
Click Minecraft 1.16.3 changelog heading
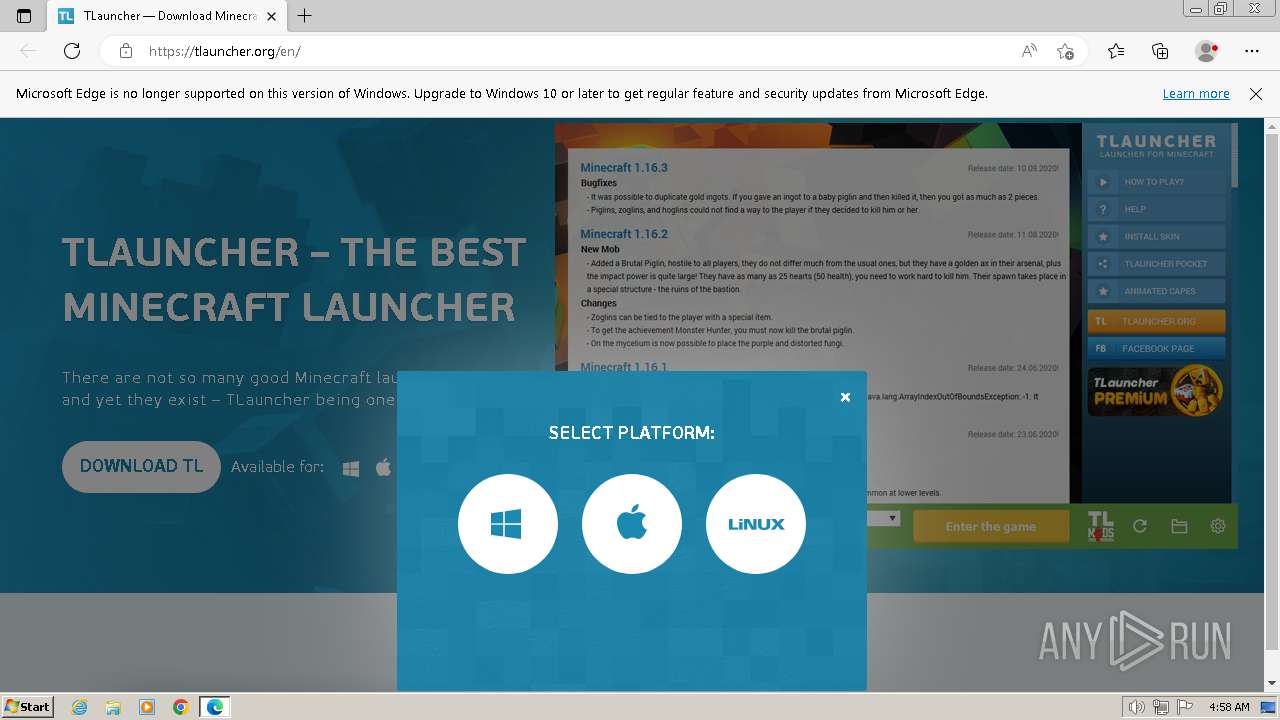click(624, 167)
